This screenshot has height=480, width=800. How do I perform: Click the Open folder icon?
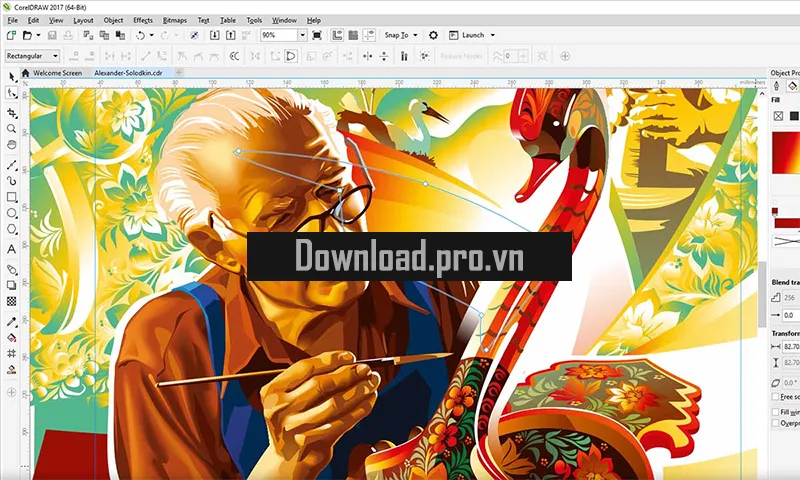[27, 35]
